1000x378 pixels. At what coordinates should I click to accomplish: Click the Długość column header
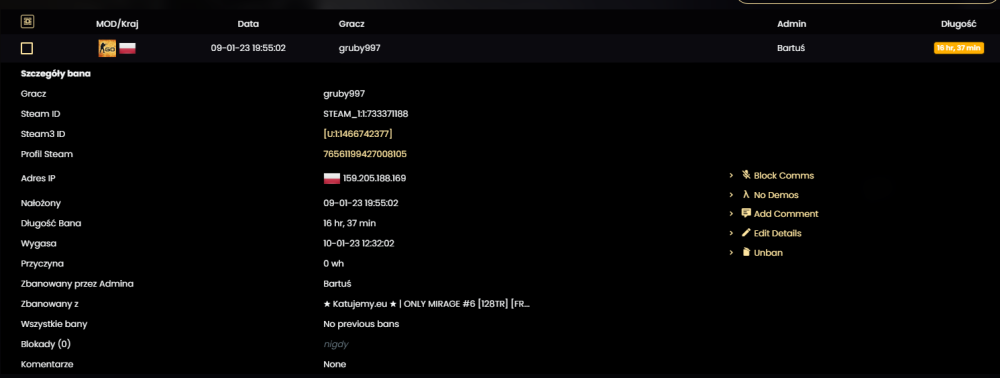(x=959, y=24)
